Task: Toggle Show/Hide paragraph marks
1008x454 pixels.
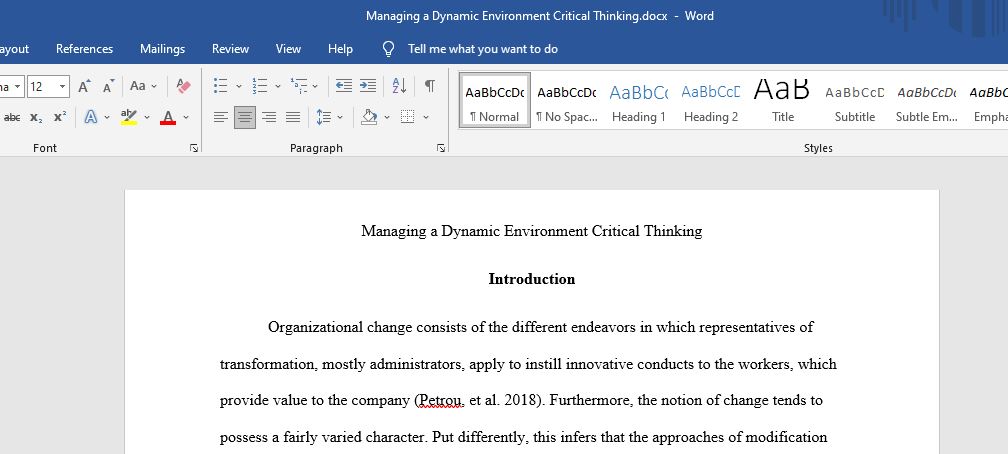Action: click(429, 86)
